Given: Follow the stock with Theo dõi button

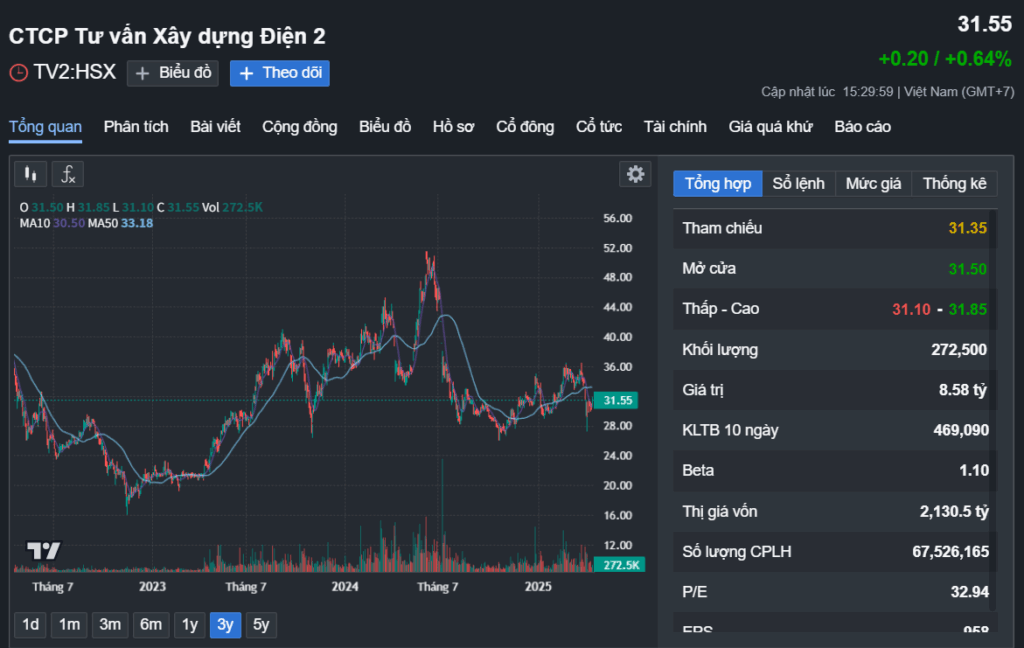Looking at the screenshot, I should pos(279,73).
